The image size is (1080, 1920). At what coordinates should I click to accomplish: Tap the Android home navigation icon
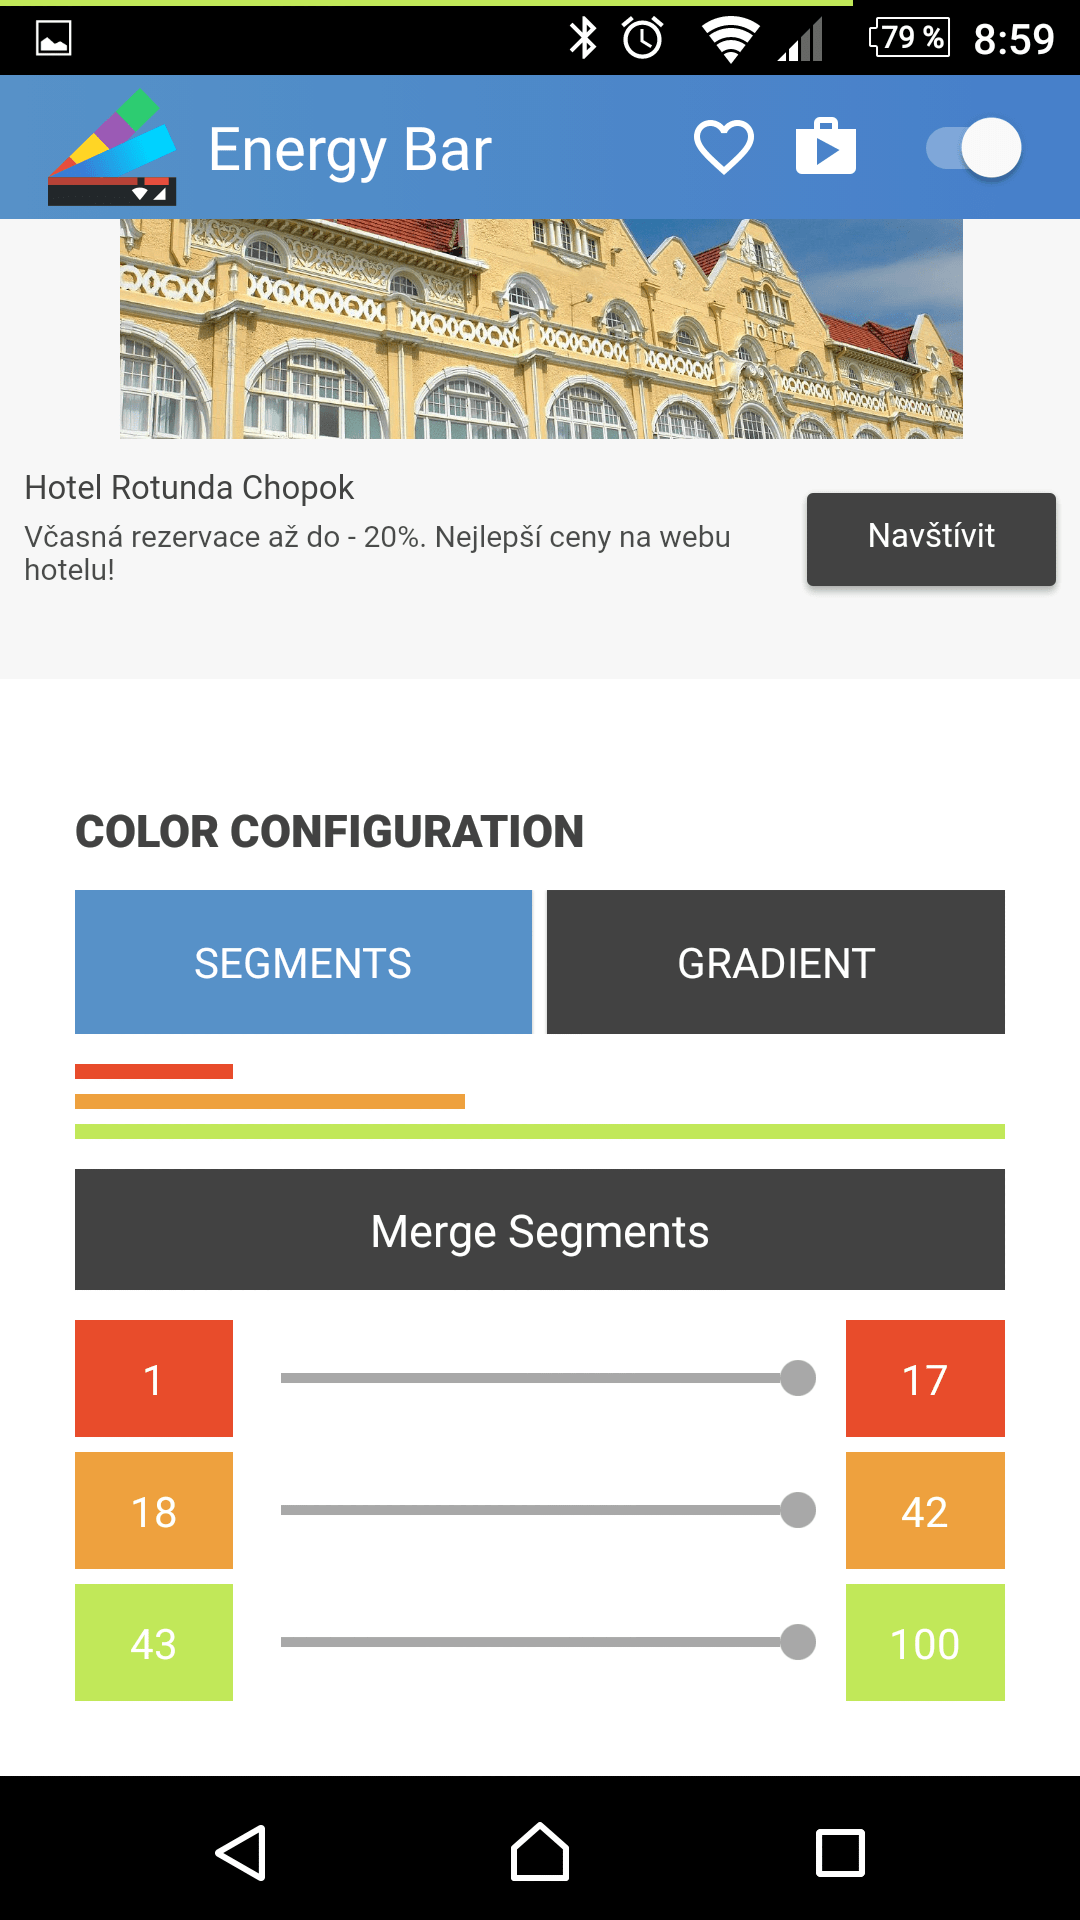(x=540, y=1852)
